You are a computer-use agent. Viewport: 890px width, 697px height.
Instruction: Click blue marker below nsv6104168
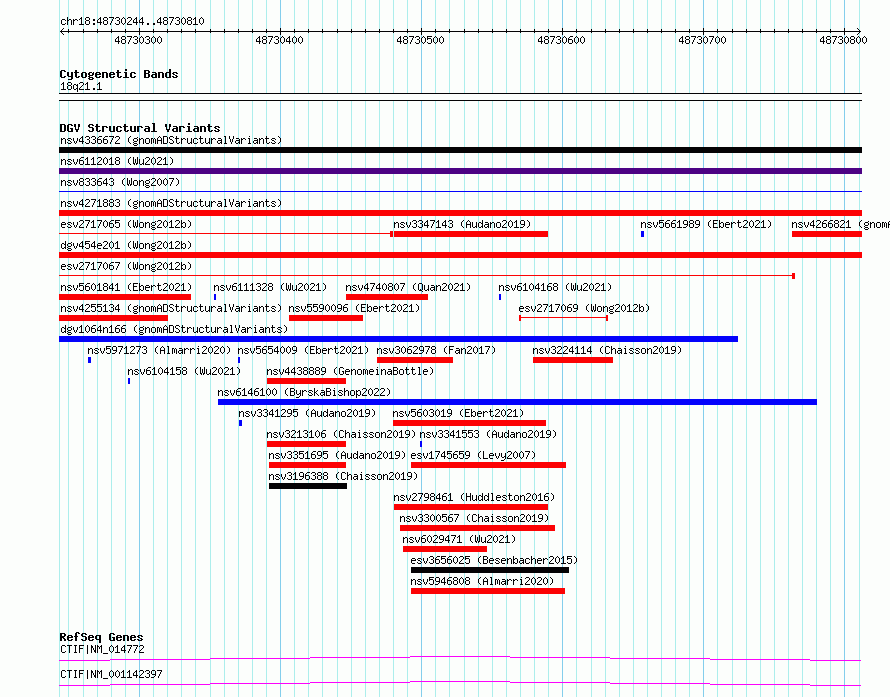pos(500,297)
